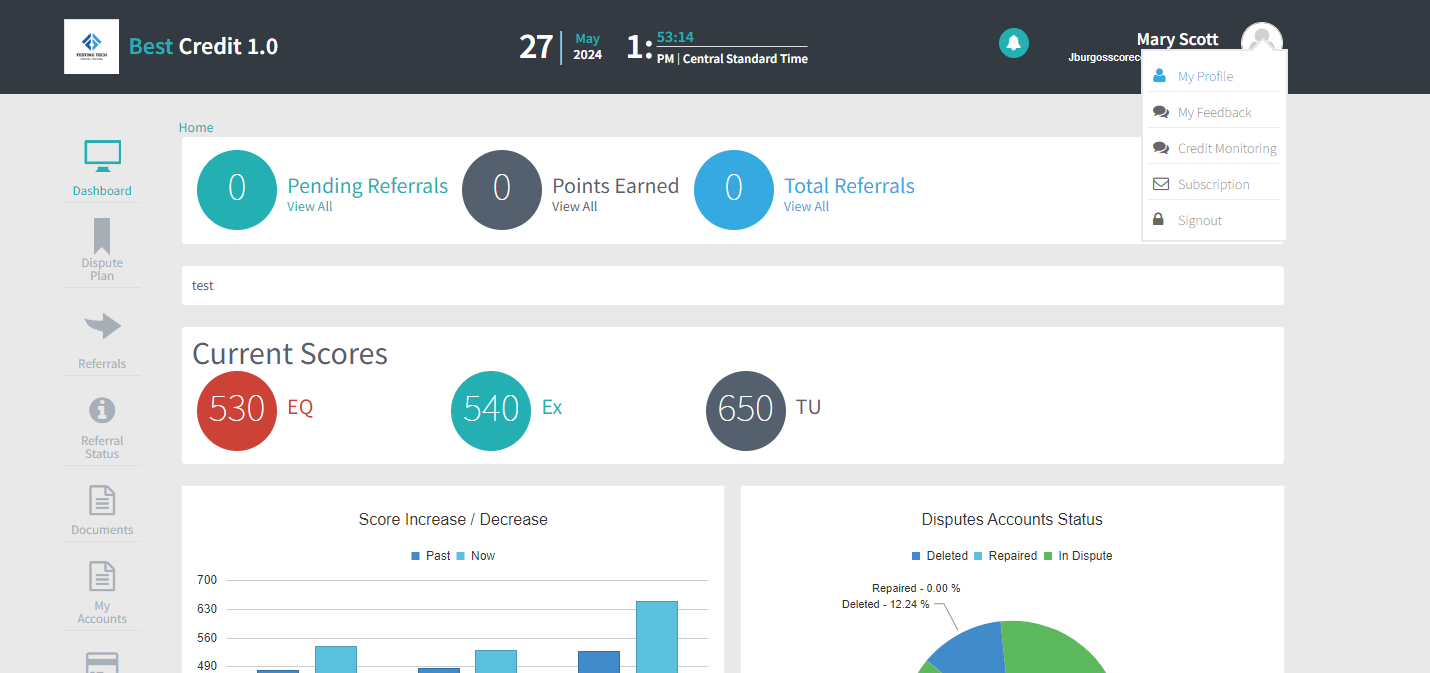Click the Documents page icon
Screen dimensions: 1430x673
coord(102,500)
